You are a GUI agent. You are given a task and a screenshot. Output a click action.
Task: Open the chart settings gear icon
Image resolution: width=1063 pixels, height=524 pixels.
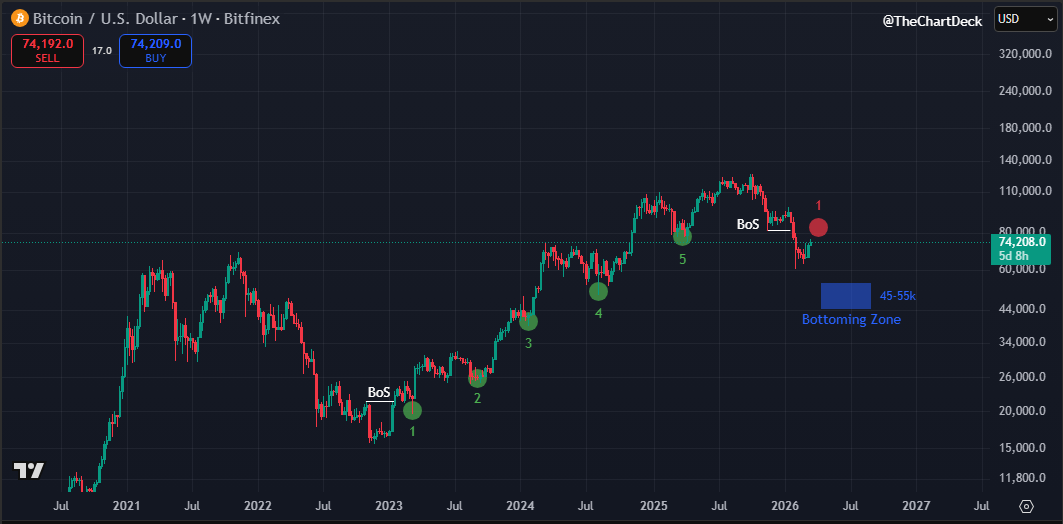pos(1026,506)
